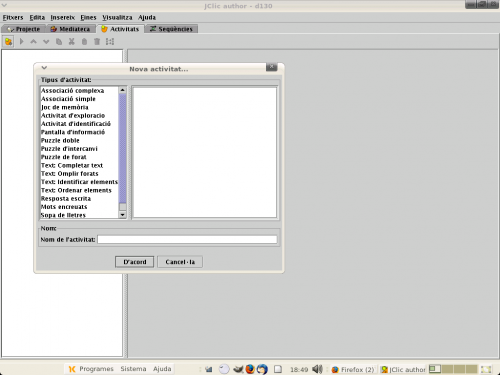Switch to the Projecte tab
The width and height of the screenshot is (500, 375).
pos(24,29)
